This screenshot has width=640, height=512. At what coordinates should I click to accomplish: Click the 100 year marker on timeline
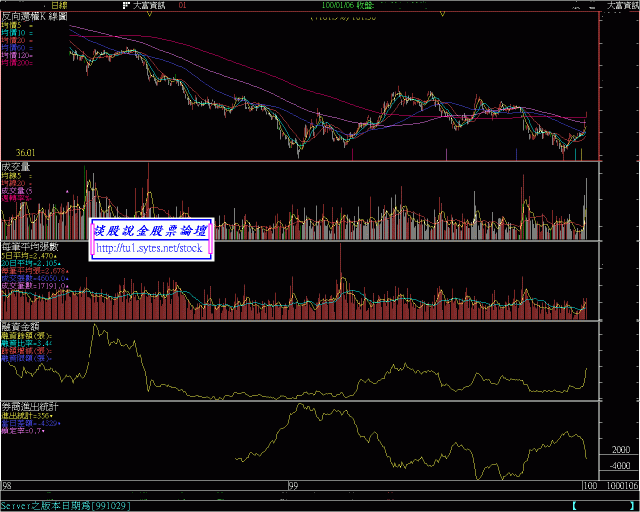pos(591,486)
